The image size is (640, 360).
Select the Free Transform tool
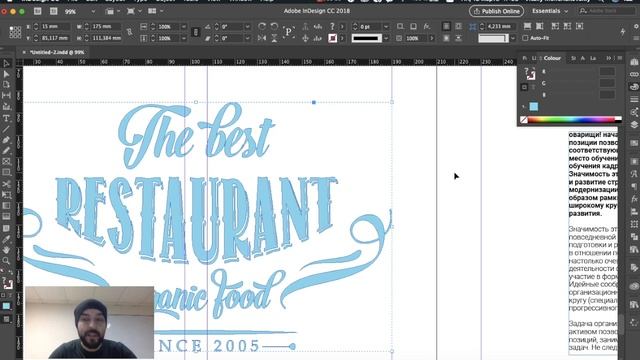point(7,195)
